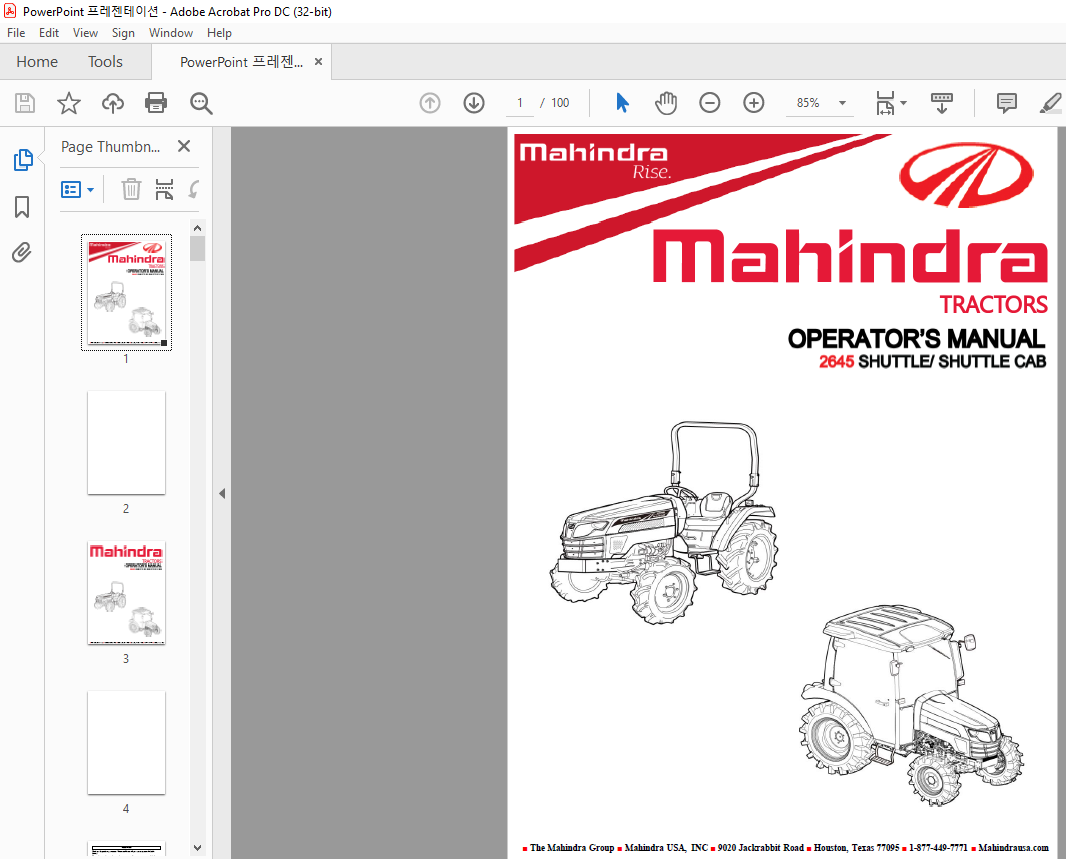
Task: Expand the page display options arrow
Action: tap(904, 103)
